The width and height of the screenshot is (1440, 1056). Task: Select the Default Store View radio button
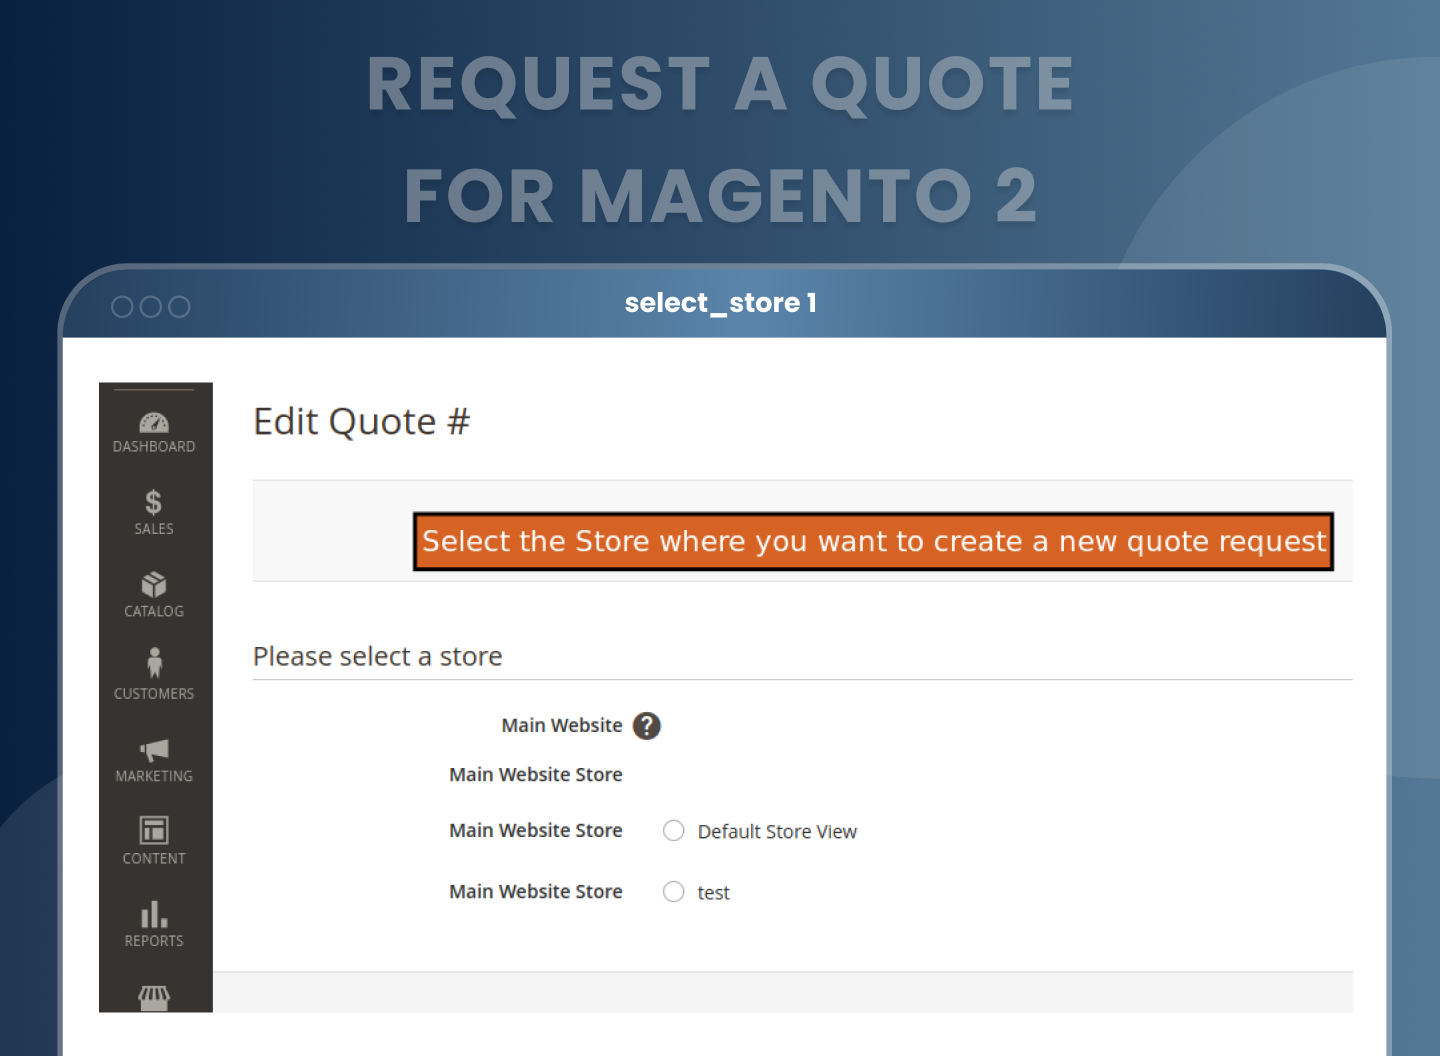click(674, 831)
